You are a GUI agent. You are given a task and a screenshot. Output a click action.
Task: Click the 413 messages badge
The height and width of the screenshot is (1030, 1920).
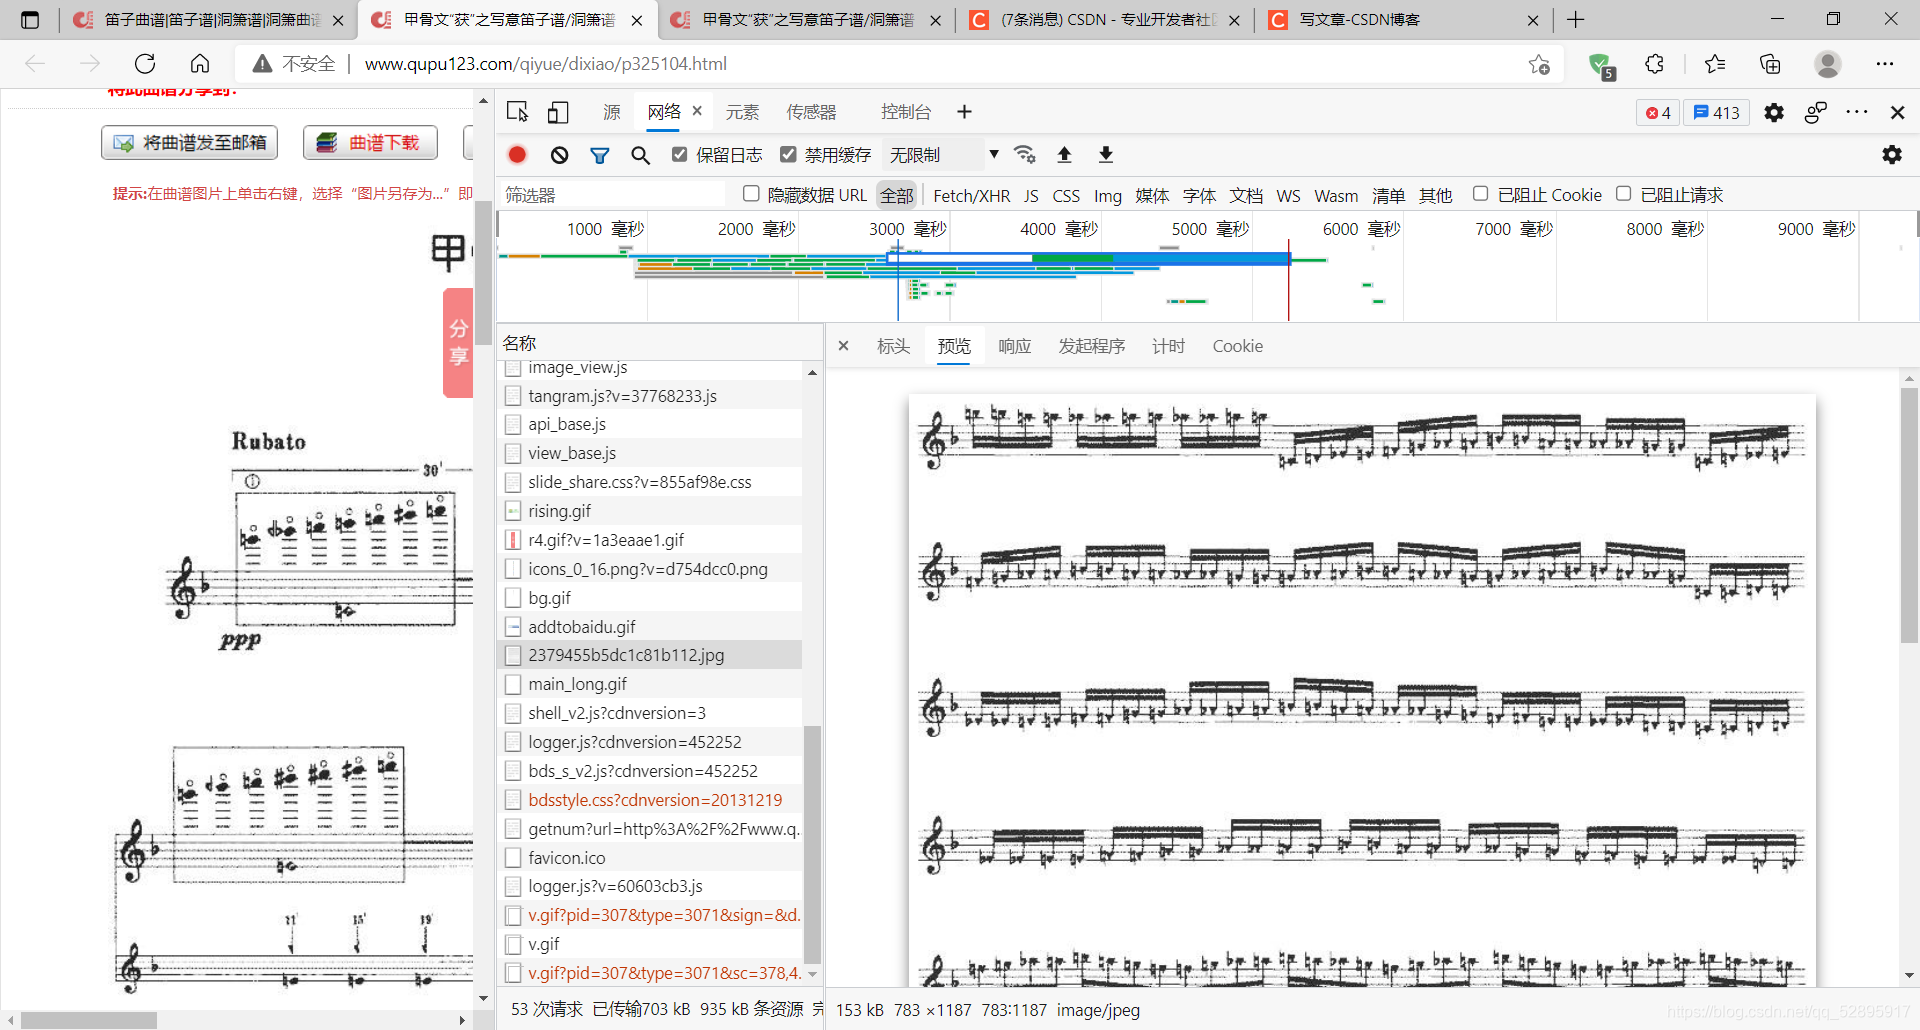(1717, 113)
